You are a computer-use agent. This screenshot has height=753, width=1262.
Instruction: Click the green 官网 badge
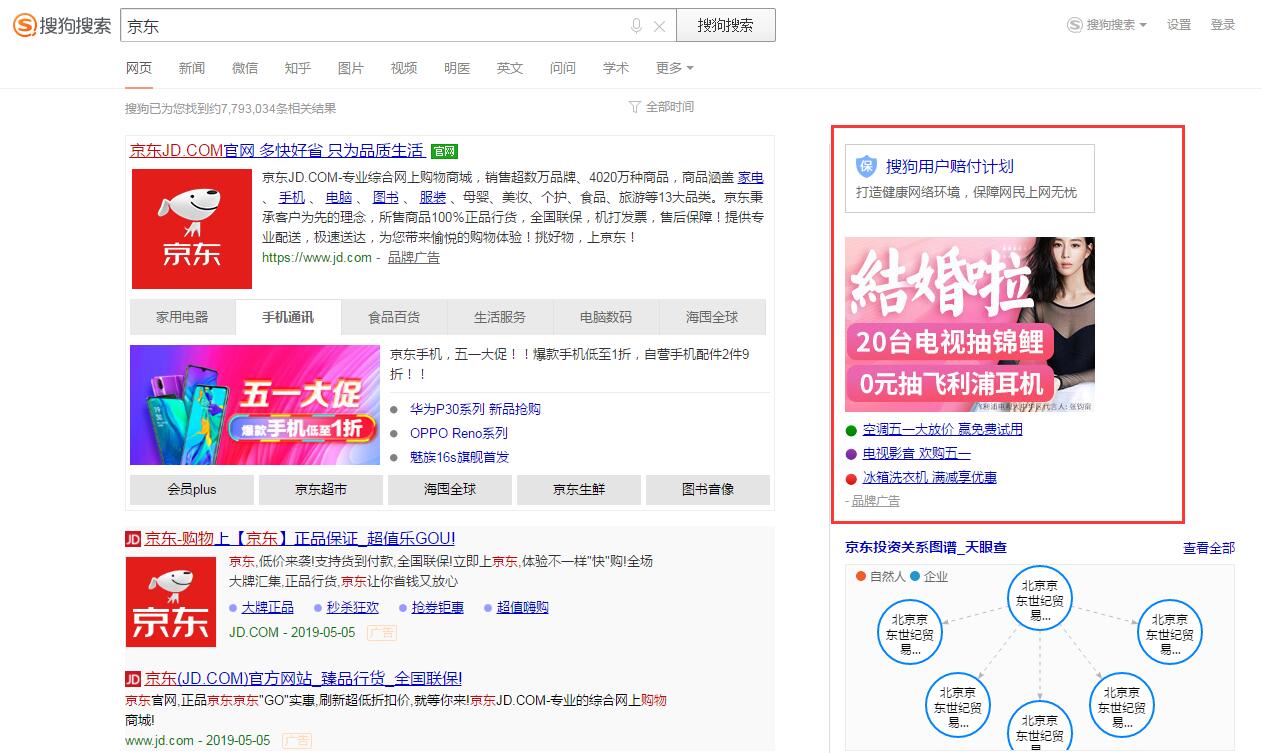coord(443,149)
